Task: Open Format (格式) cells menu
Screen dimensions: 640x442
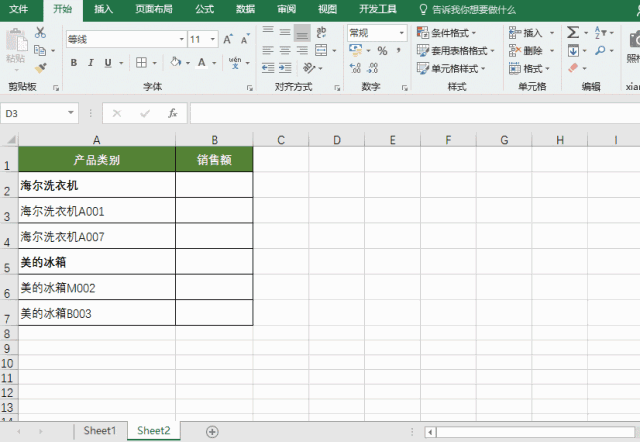Action: tap(527, 68)
